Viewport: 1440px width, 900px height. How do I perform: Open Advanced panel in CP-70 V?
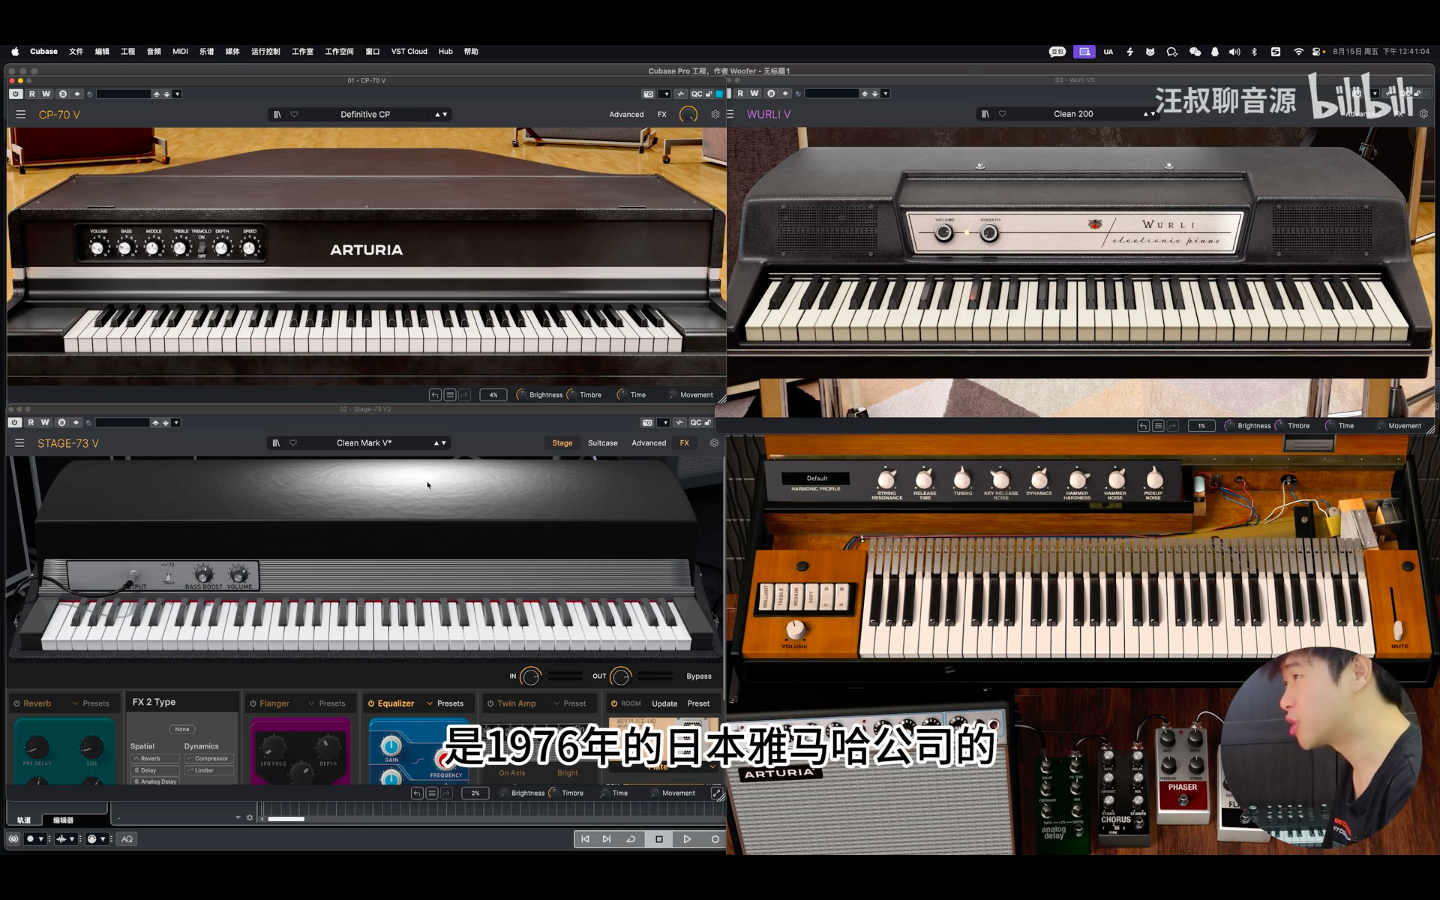click(x=627, y=114)
